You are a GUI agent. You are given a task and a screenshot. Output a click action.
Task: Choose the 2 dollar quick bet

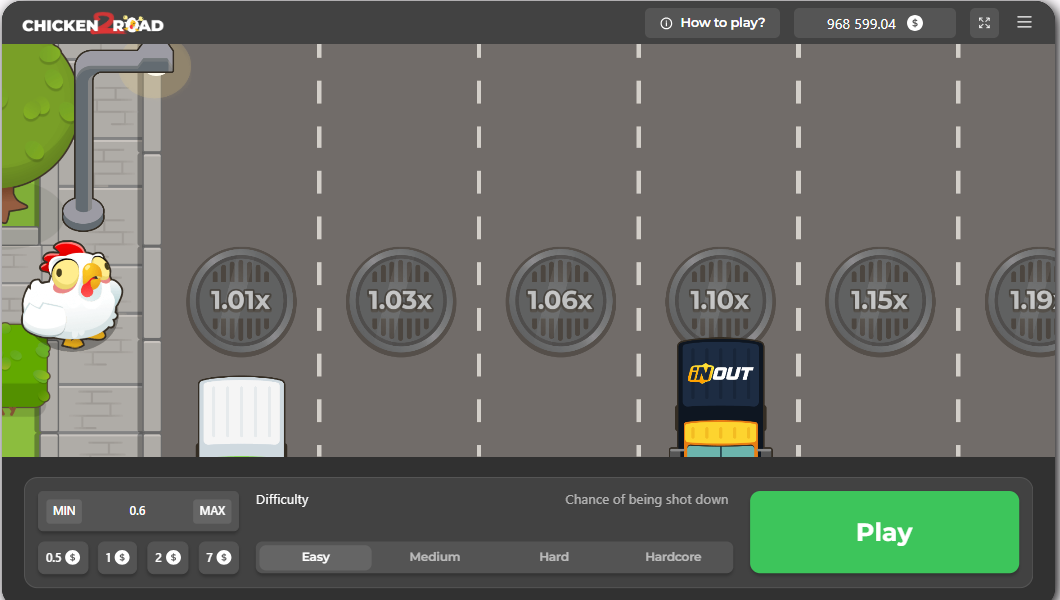tap(168, 557)
